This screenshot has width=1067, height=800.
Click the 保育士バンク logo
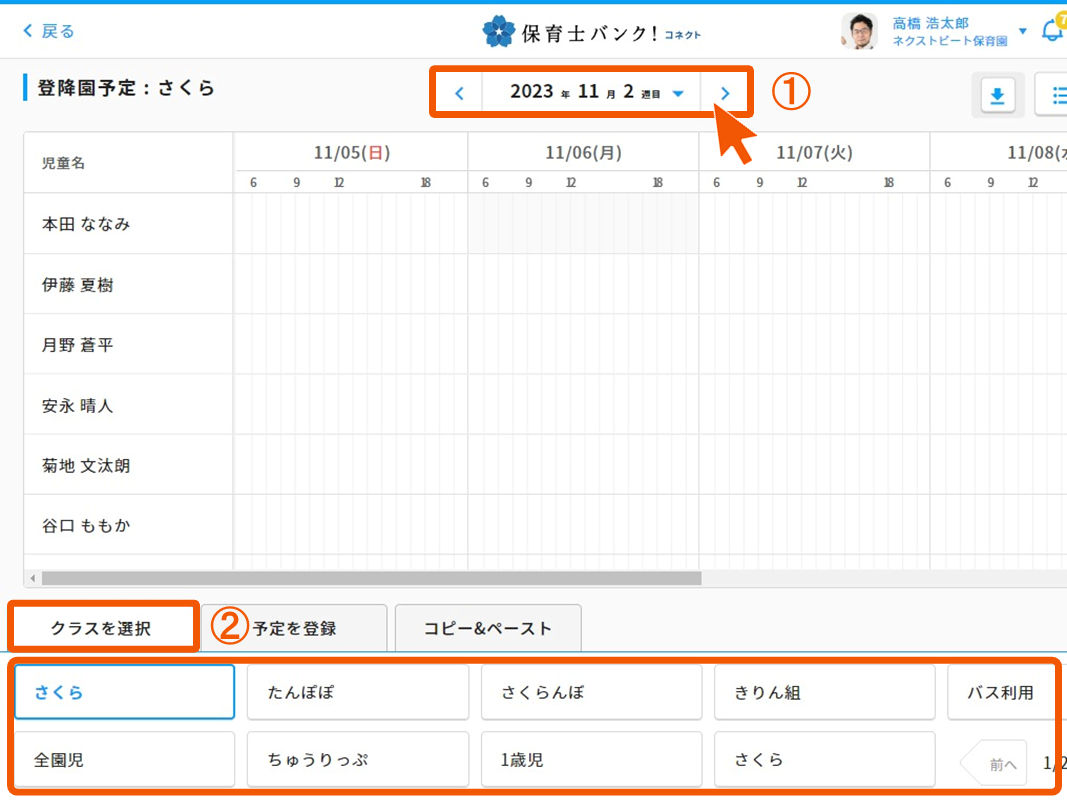591,32
